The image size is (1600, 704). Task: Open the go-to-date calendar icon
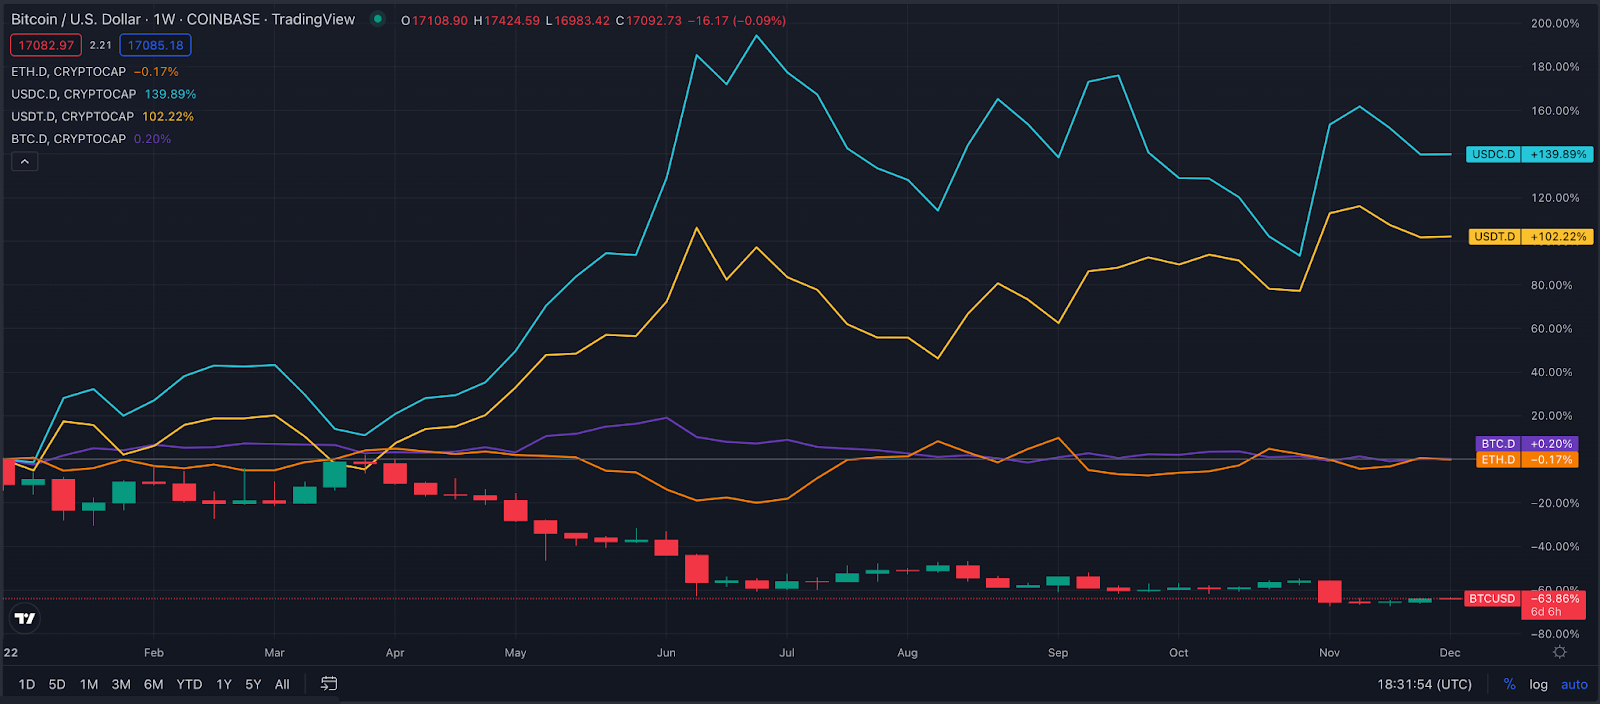[x=329, y=684]
